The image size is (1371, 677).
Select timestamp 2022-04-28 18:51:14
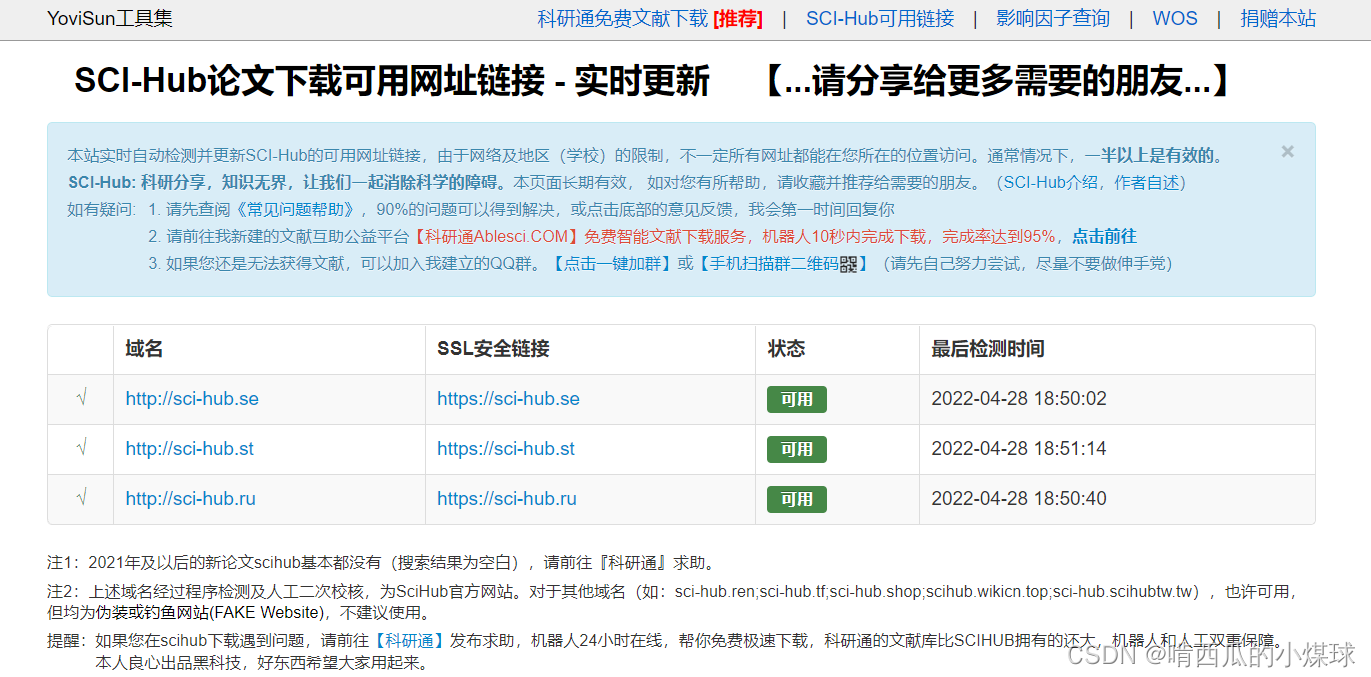[1019, 449]
